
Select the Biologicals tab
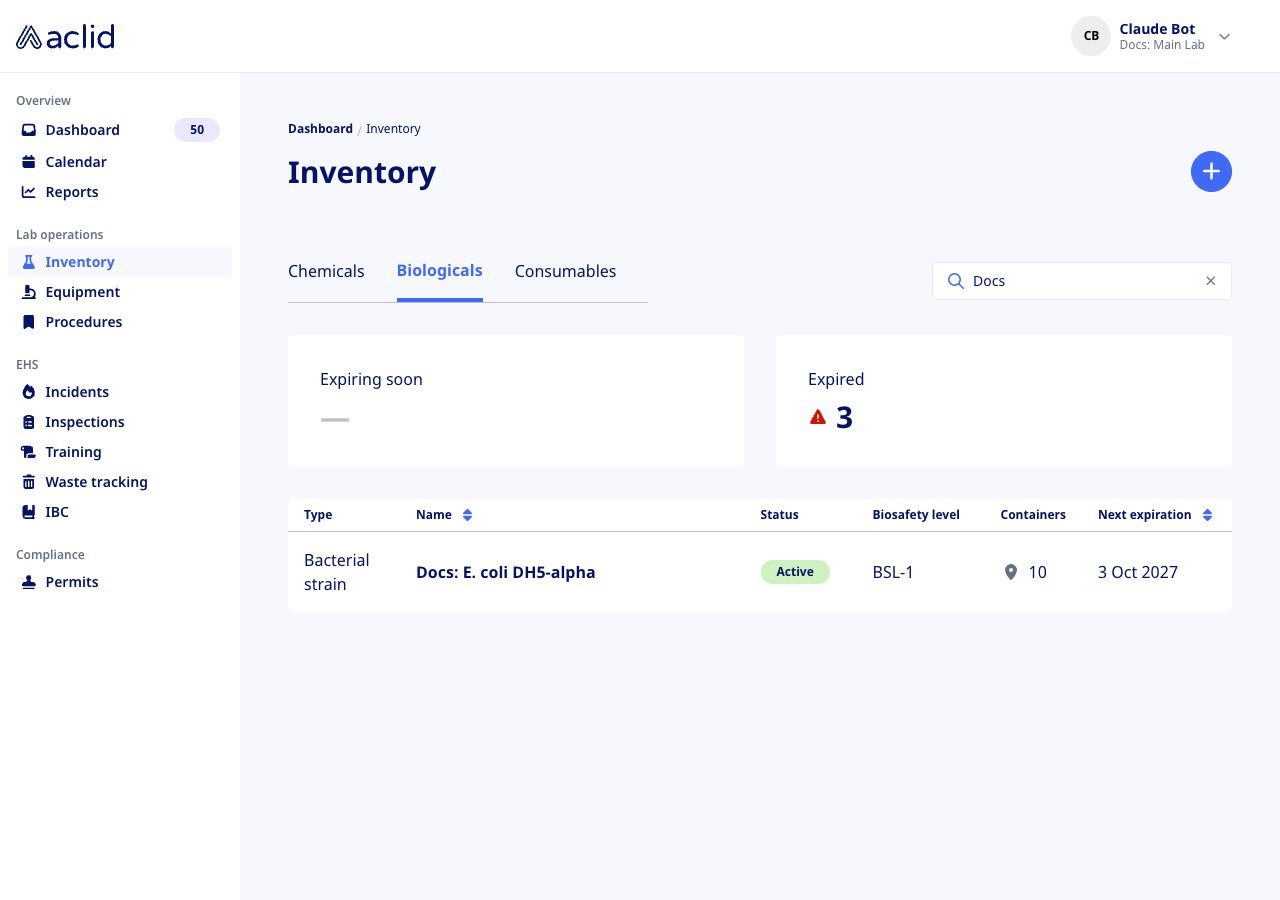(x=440, y=271)
